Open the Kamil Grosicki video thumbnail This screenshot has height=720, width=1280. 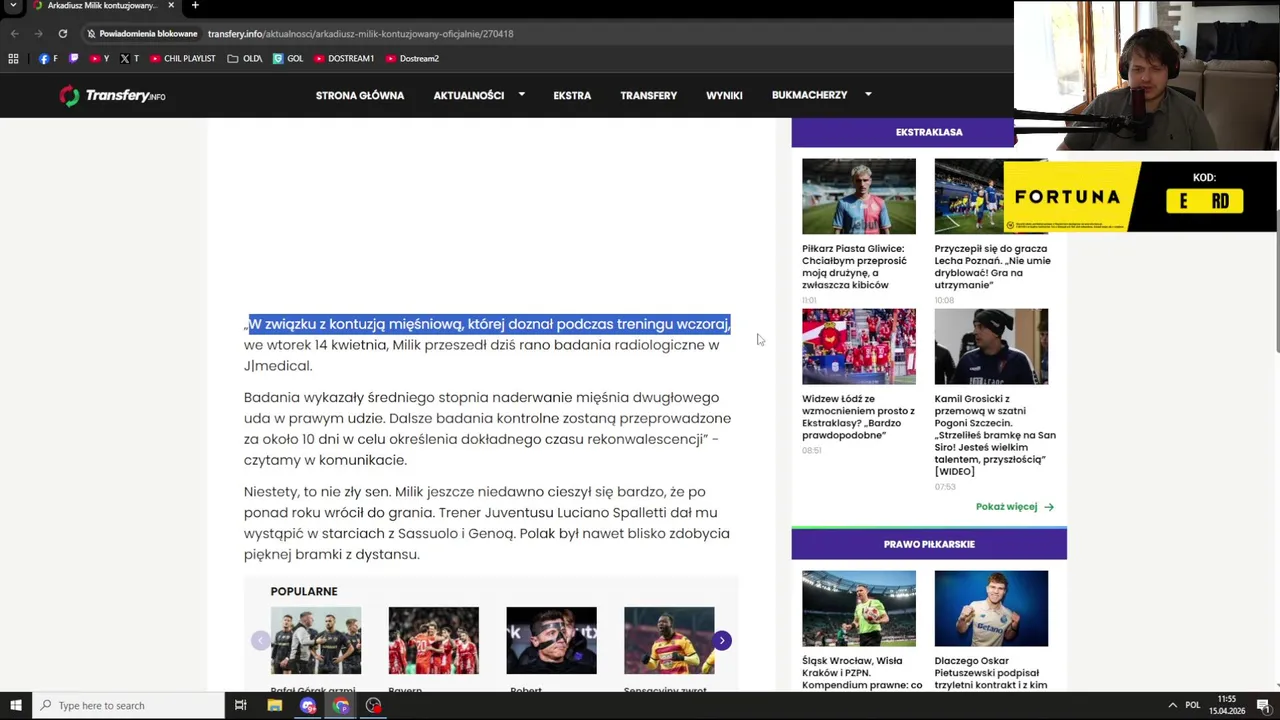pyautogui.click(x=991, y=346)
